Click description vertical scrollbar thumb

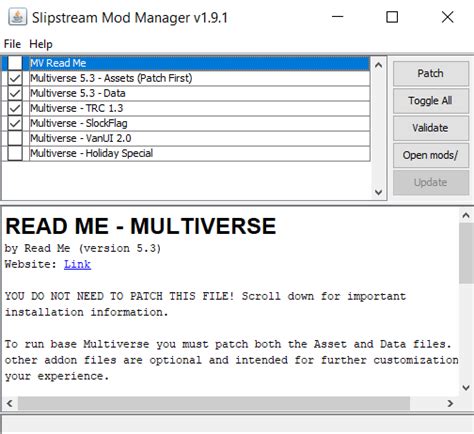coord(466,253)
